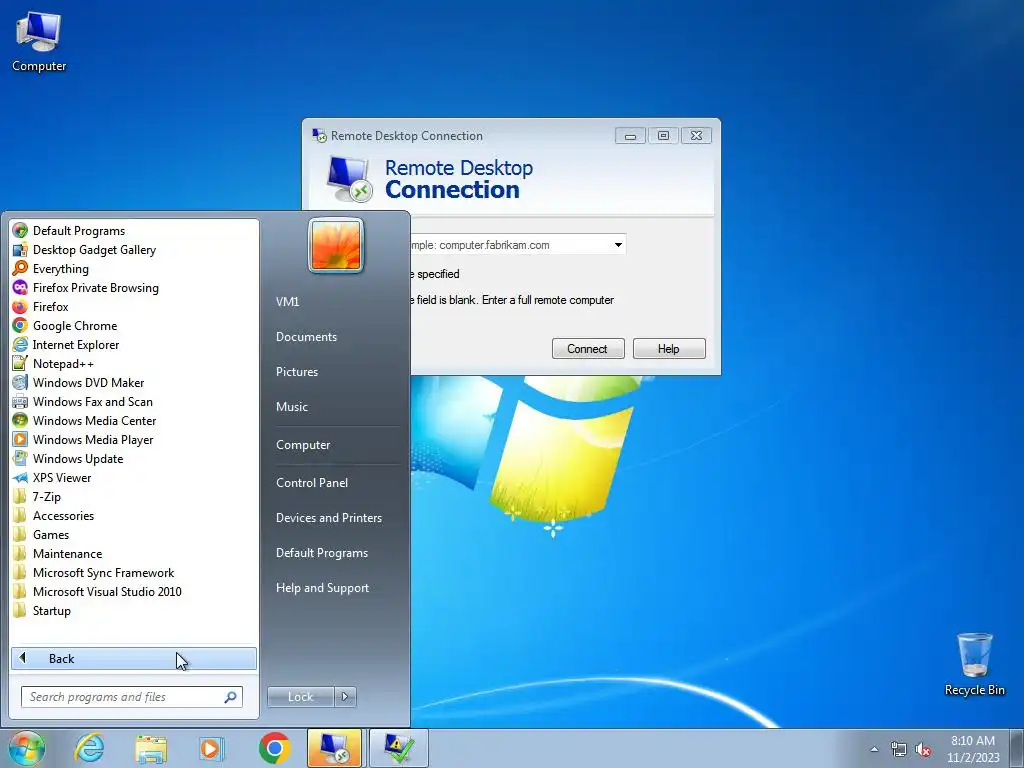Screen dimensions: 1024x768
Task: Select the Remote Desktop Connection taskbar button
Action: 334,748
